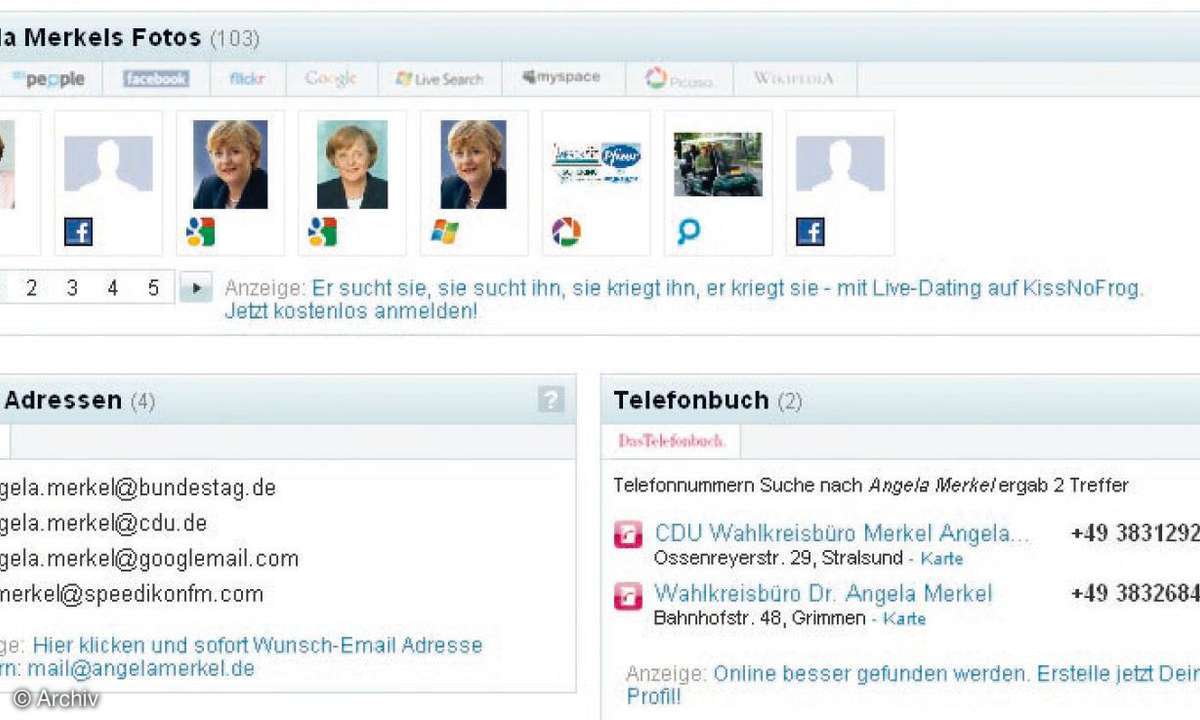Go to next photo page arrow

coord(196,288)
